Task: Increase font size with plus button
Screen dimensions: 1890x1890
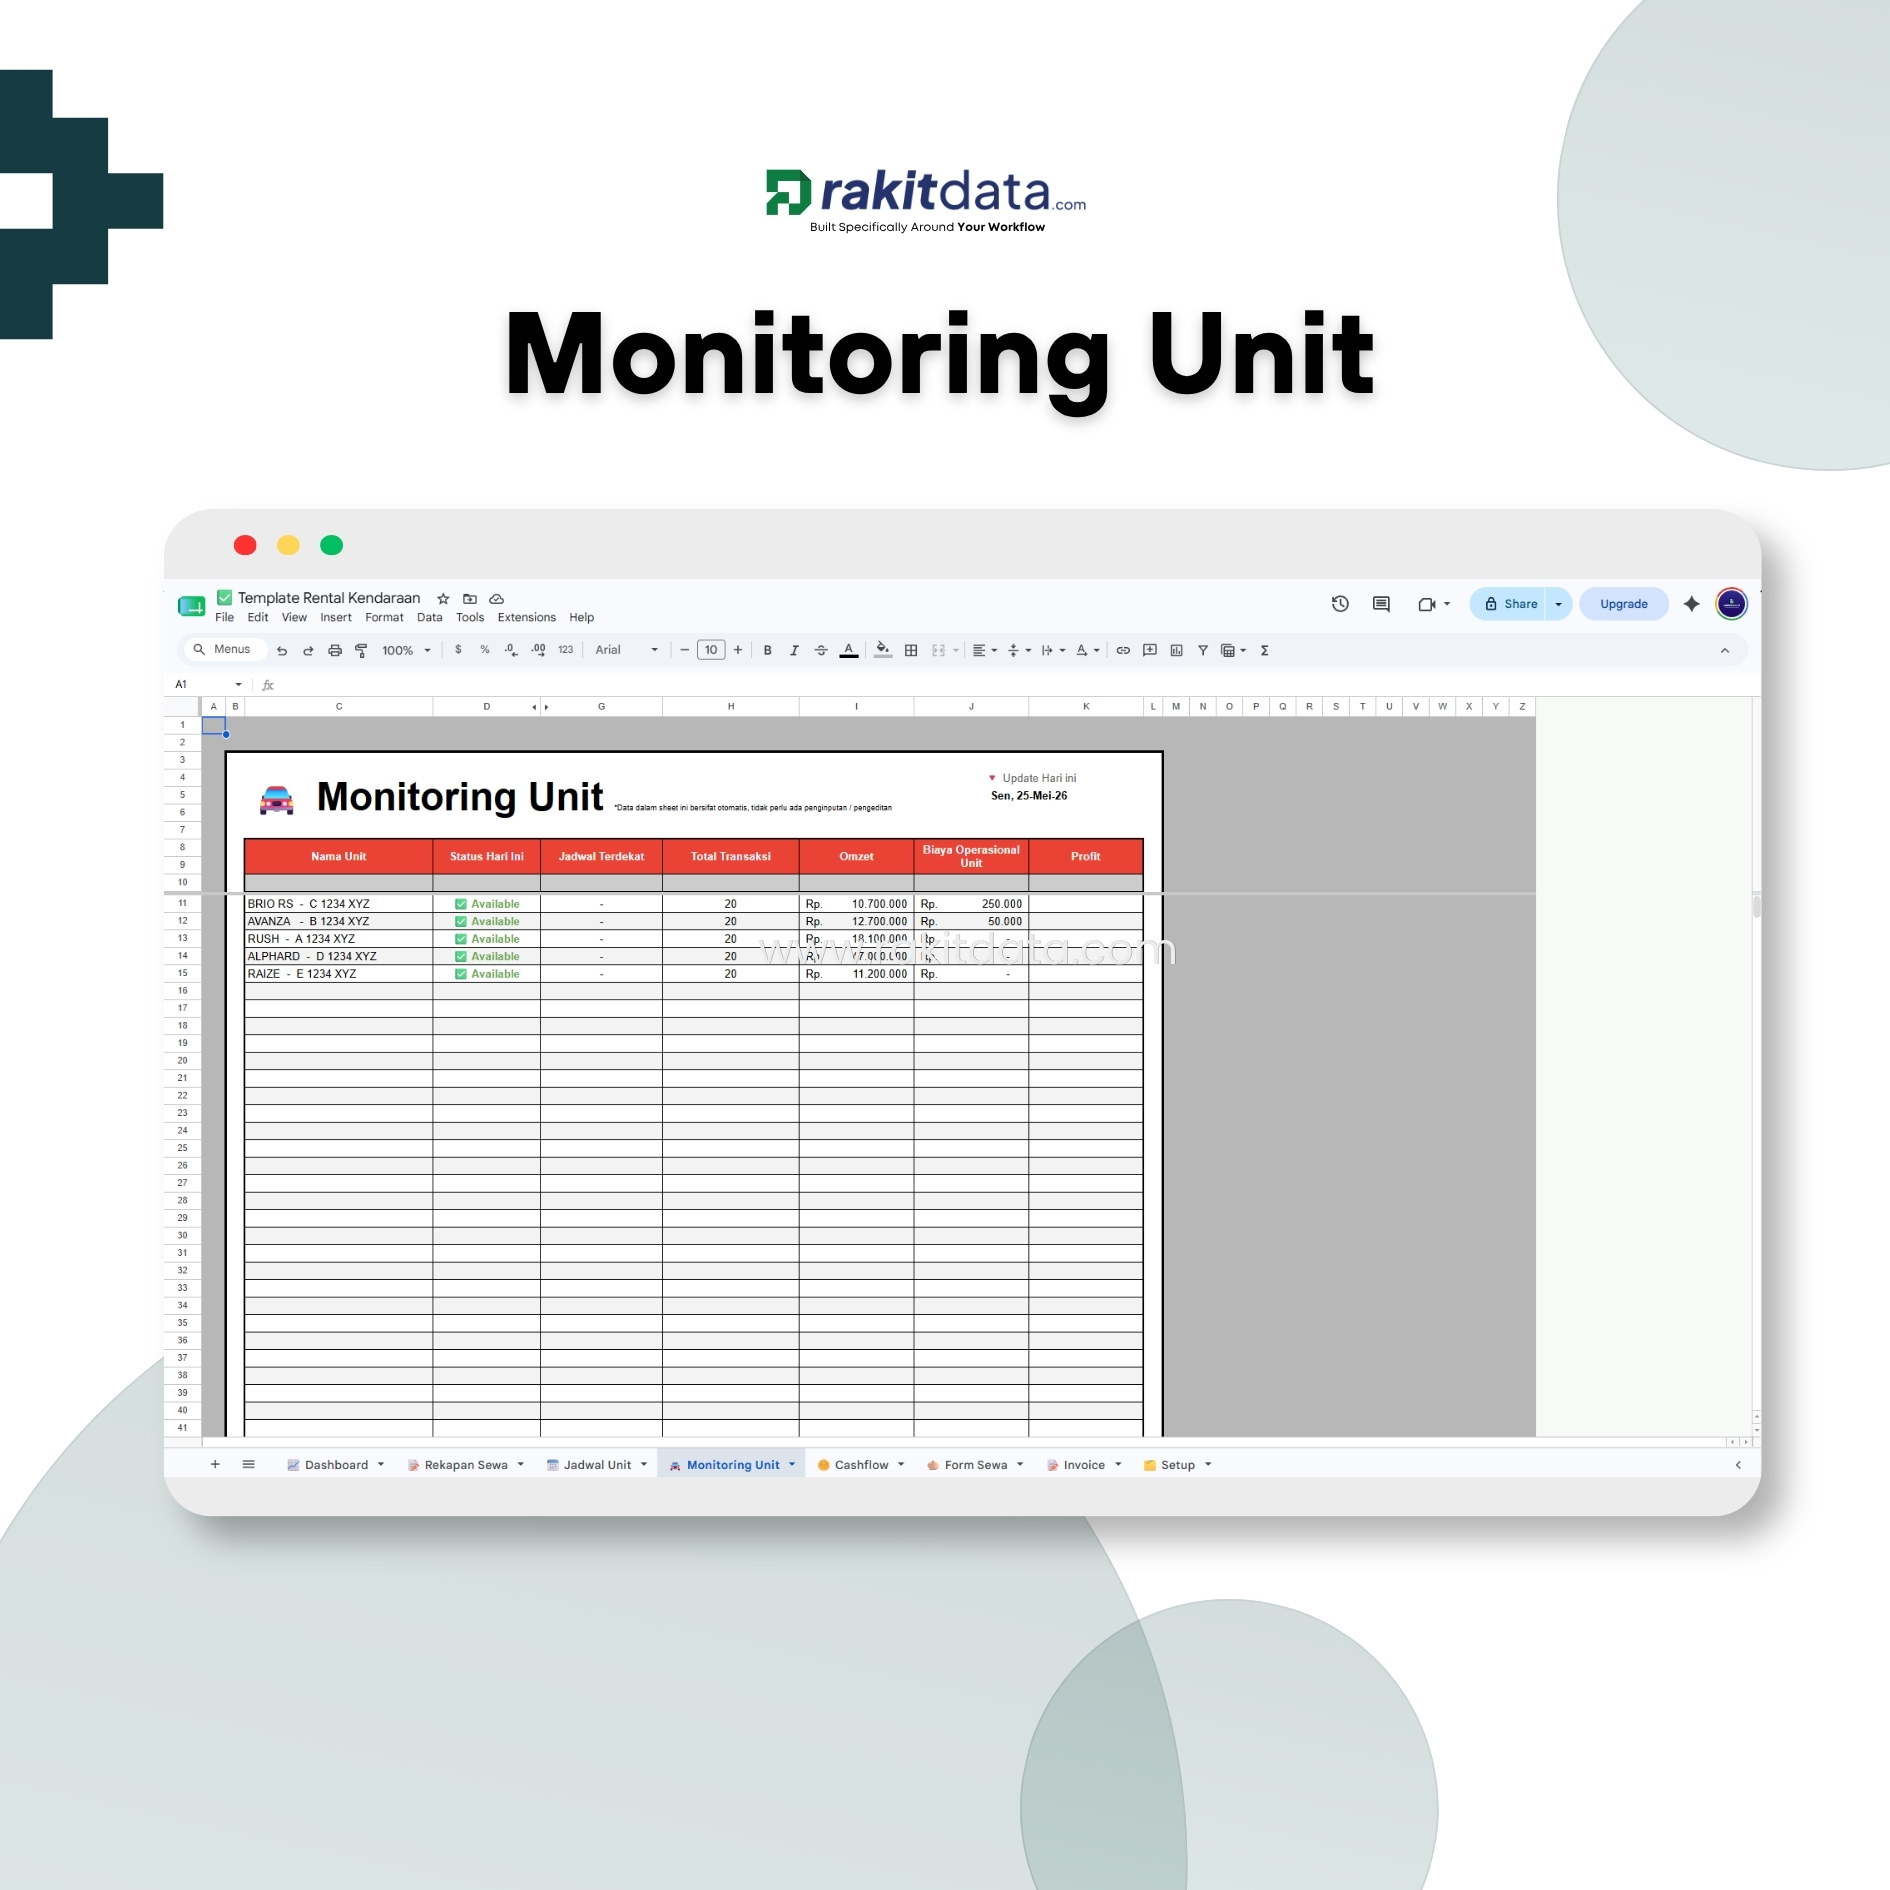Action: coord(738,650)
